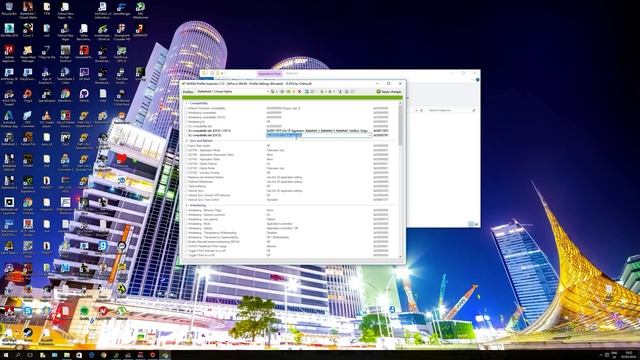Select SLI compatibility bits (DX10 + DX11) row
Screen dimensions: 640x360
tap(290, 131)
